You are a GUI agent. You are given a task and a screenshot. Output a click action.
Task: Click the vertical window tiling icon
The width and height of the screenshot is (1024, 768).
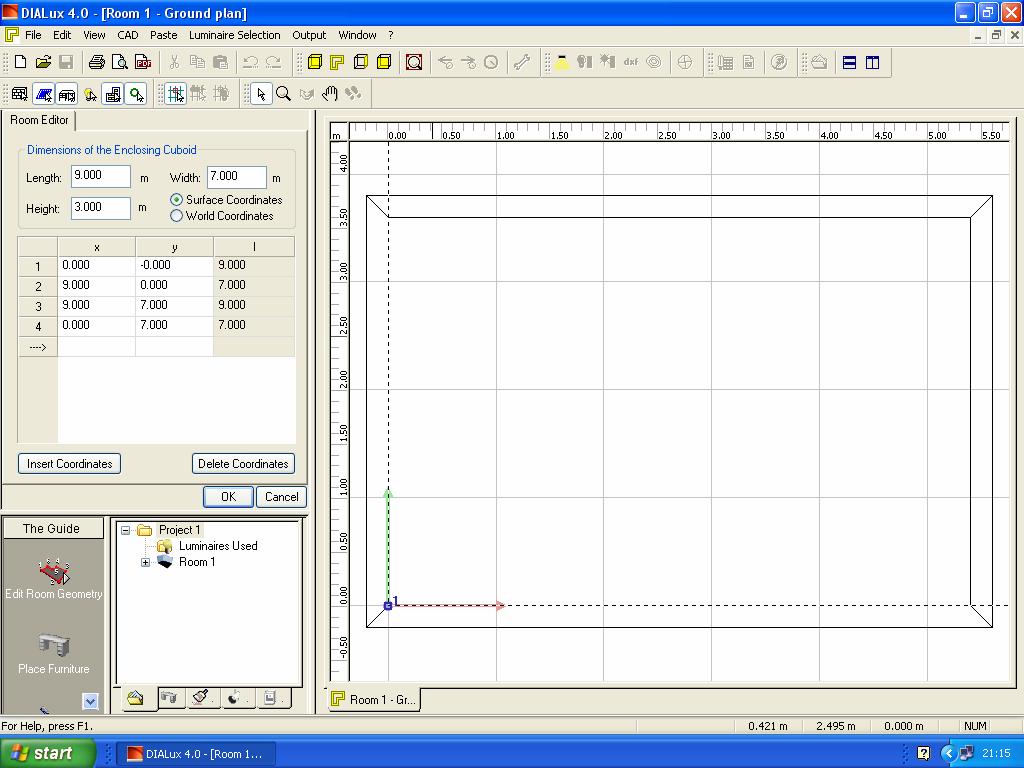pyautogui.click(x=872, y=62)
